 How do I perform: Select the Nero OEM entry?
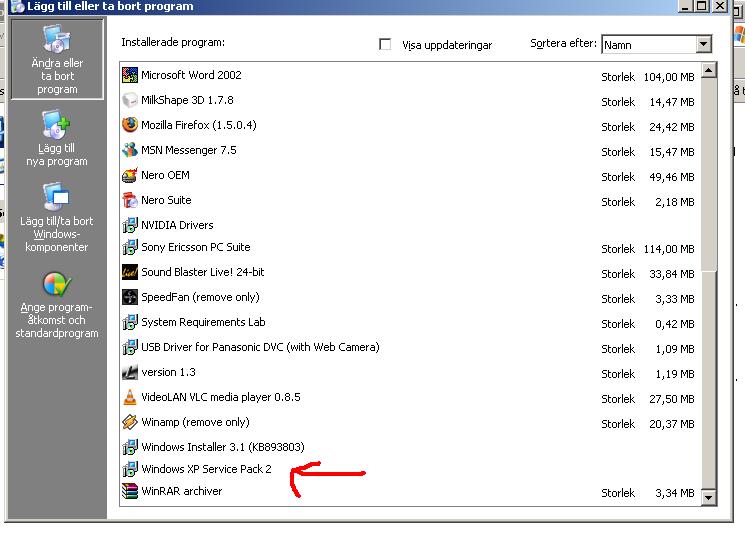click(x=411, y=176)
